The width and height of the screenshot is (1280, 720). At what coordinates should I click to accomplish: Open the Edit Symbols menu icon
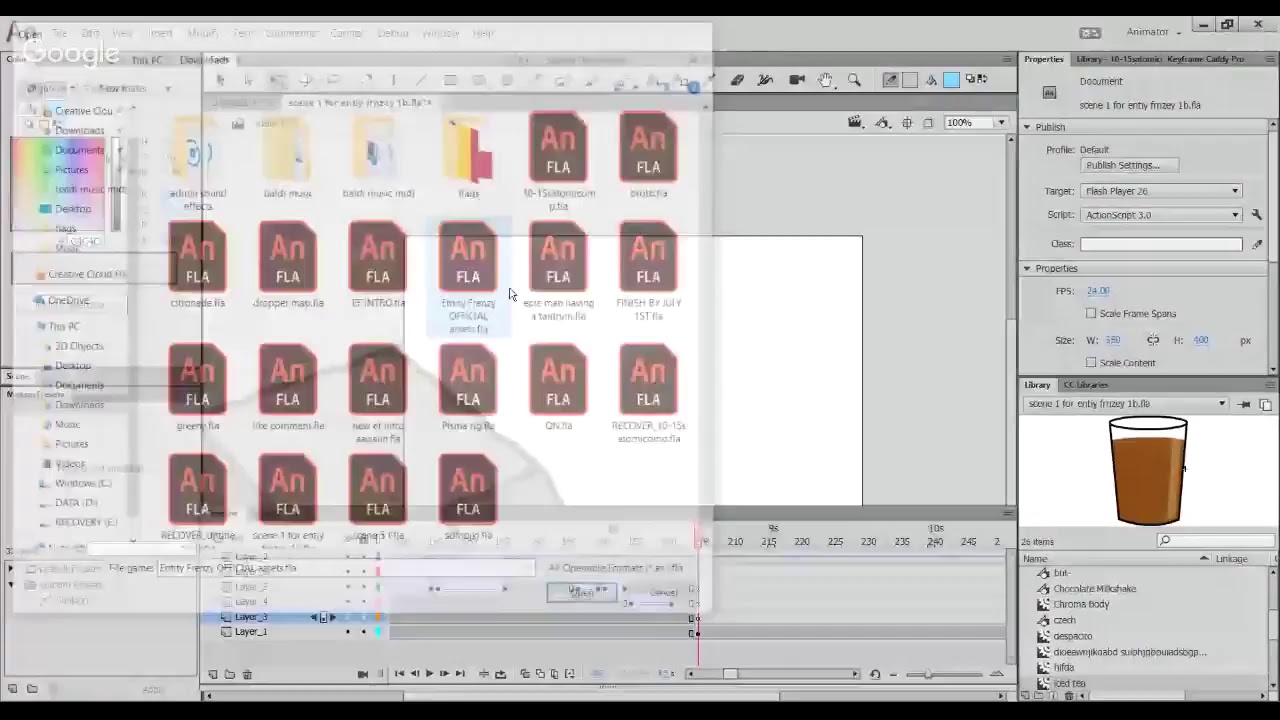click(883, 122)
